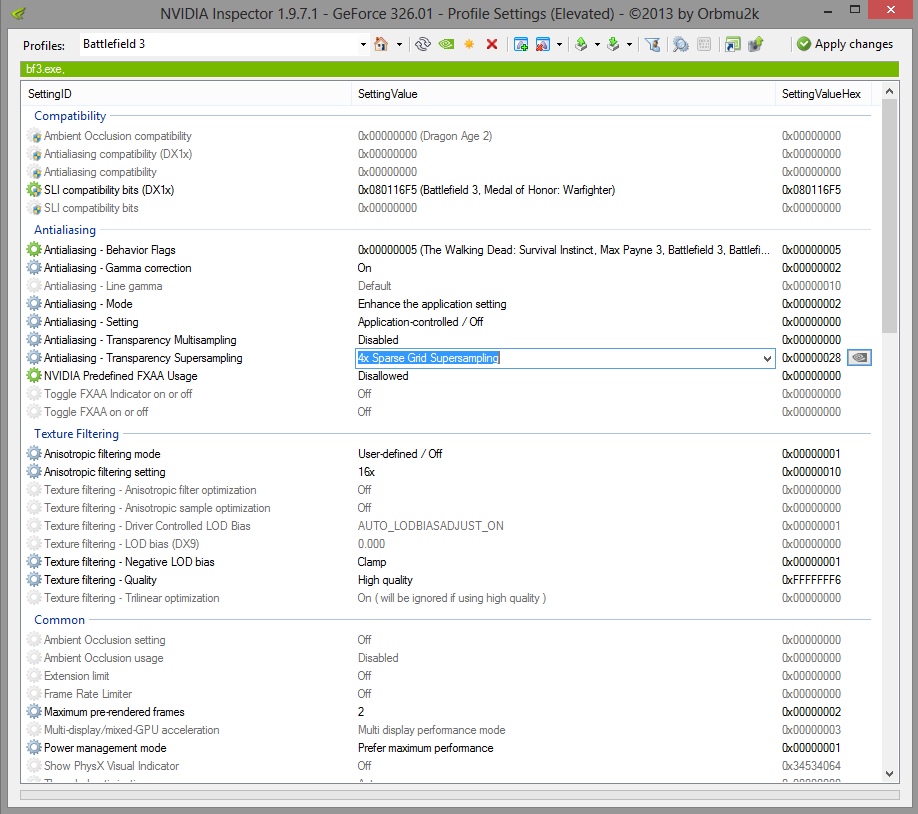Click the Texture Filtering group header
The height and width of the screenshot is (814, 918).
pos(76,433)
